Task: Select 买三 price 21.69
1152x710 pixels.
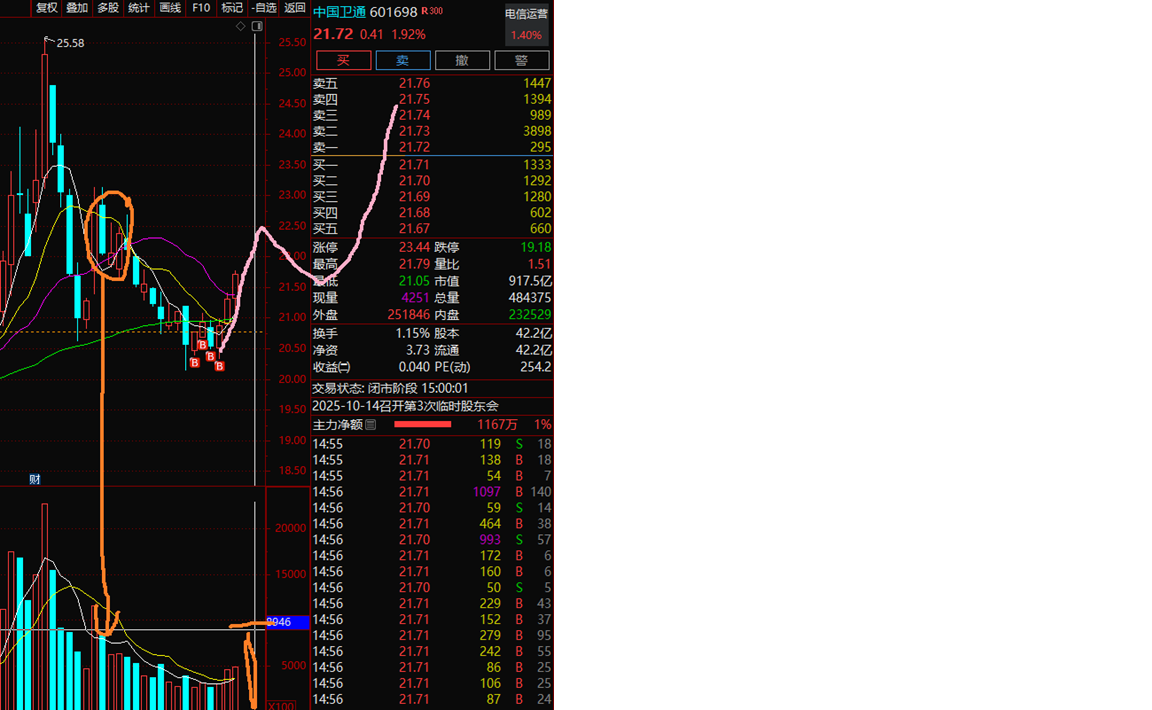Action: point(414,197)
